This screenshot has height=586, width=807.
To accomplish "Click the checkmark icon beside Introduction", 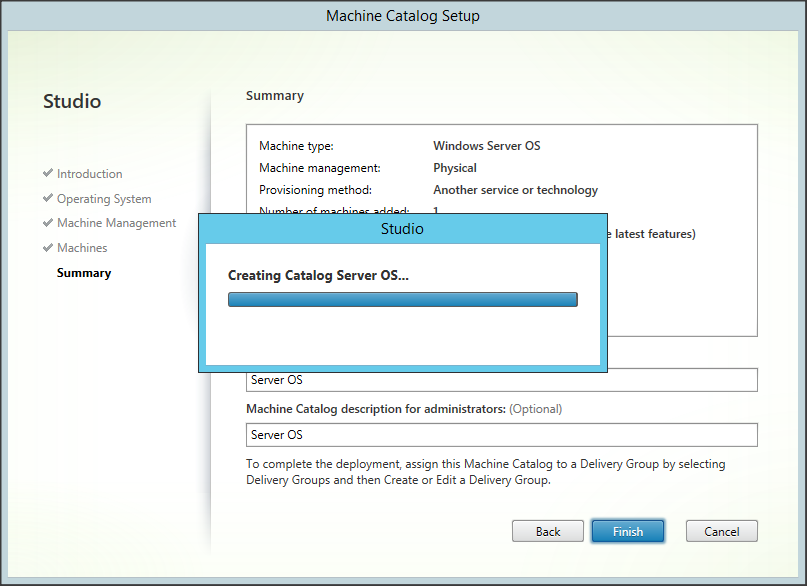I will [x=48, y=174].
